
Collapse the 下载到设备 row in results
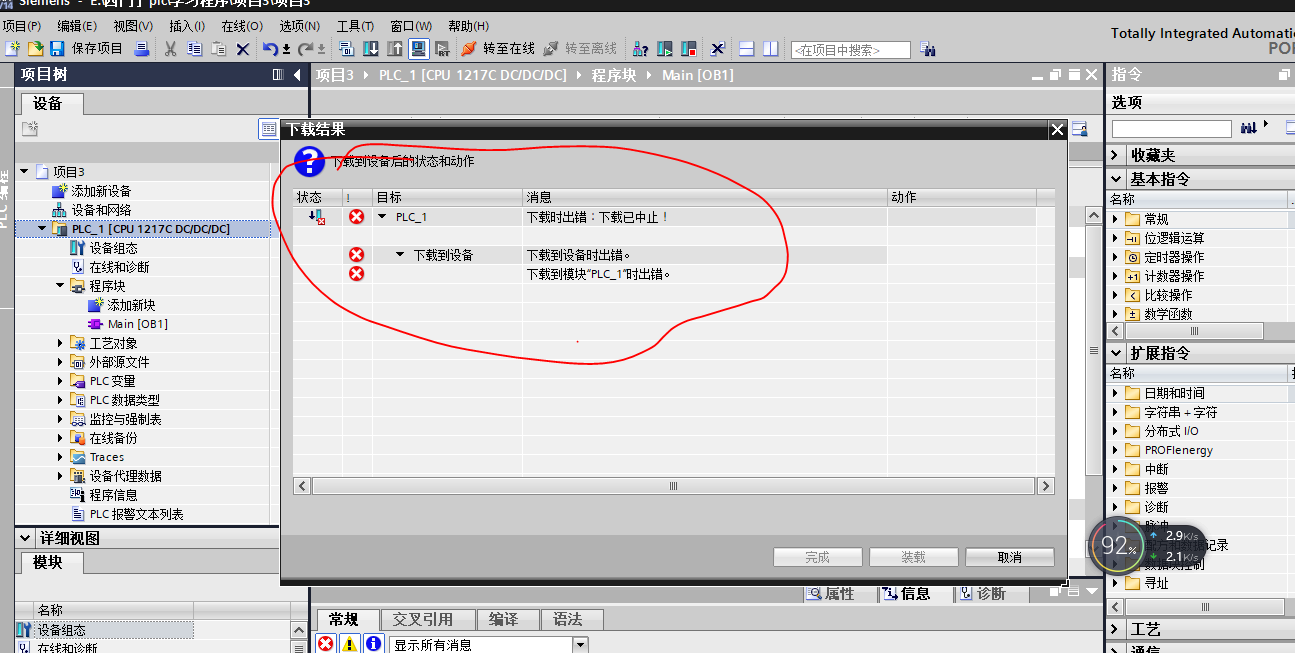[400, 255]
